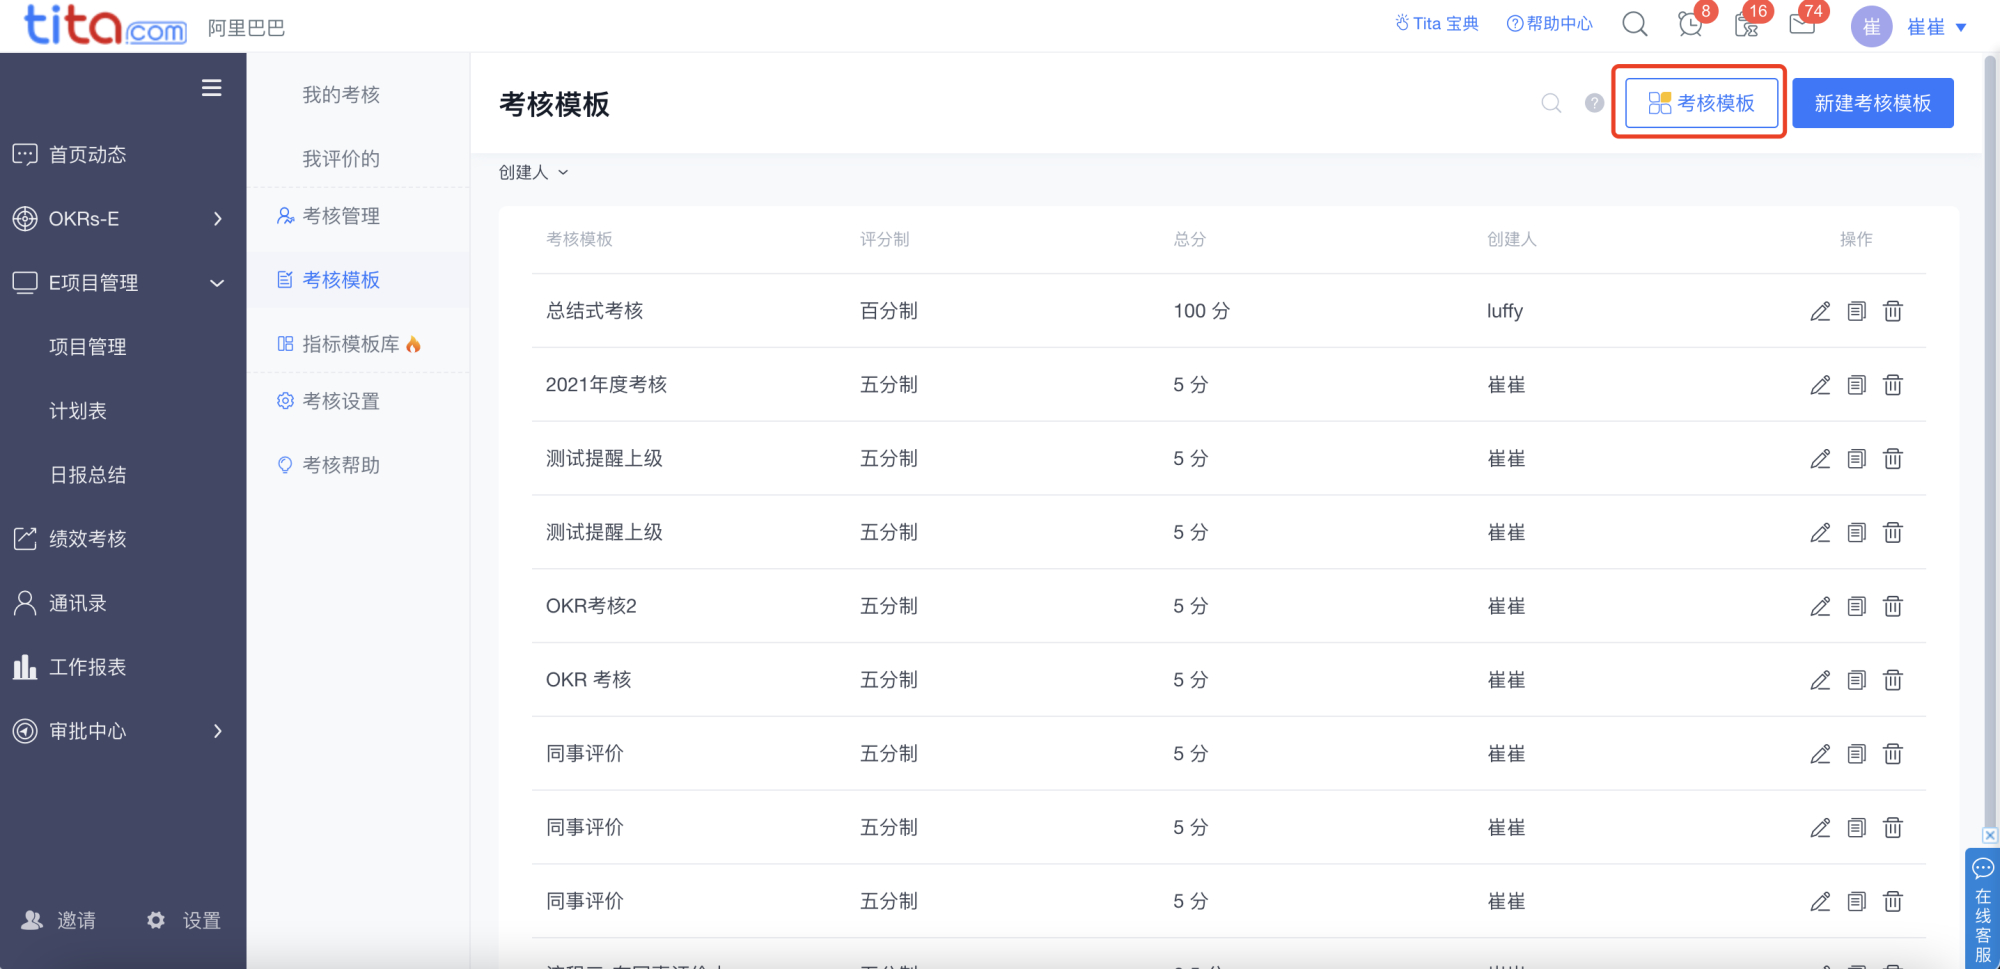This screenshot has width=2000, height=969.
Task: Open 帮助中心 link
Action: pyautogui.click(x=1550, y=23)
